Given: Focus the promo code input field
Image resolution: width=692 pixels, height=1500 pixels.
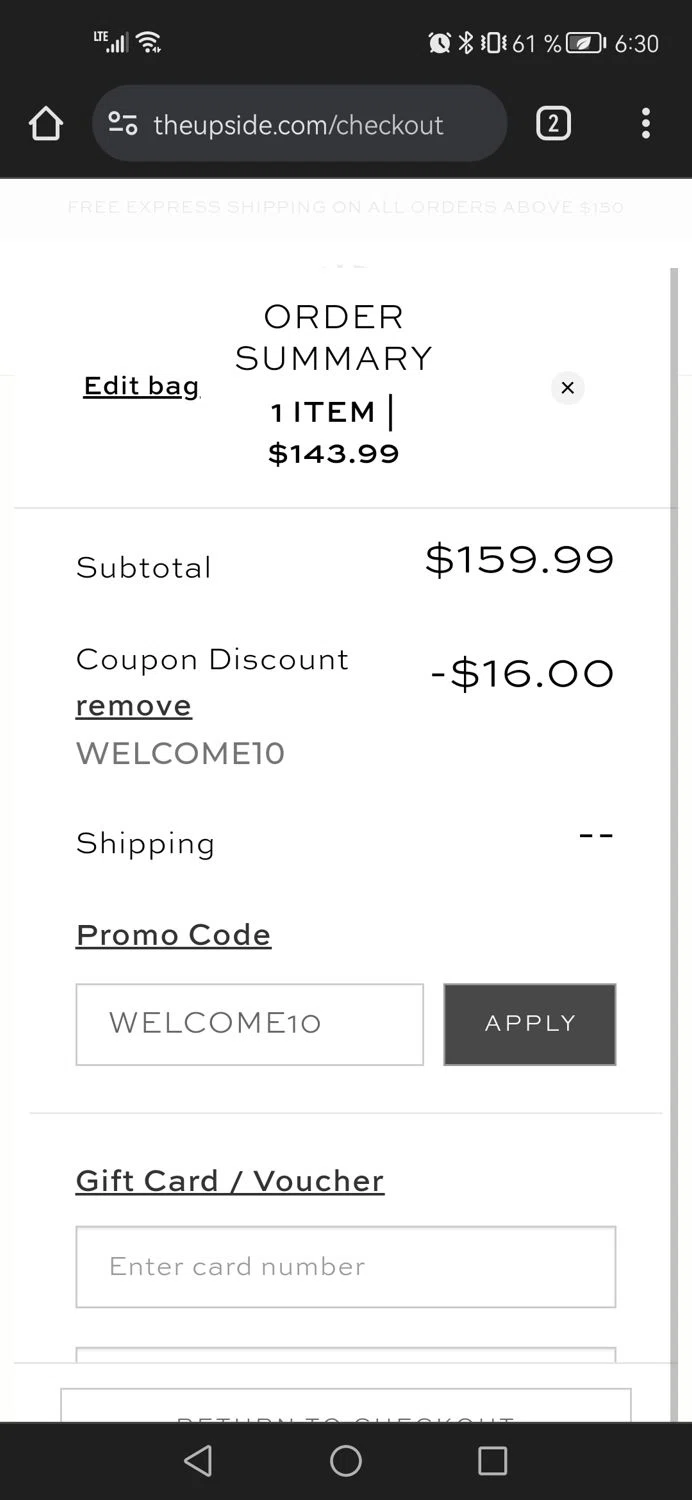Looking at the screenshot, I should 249,1024.
